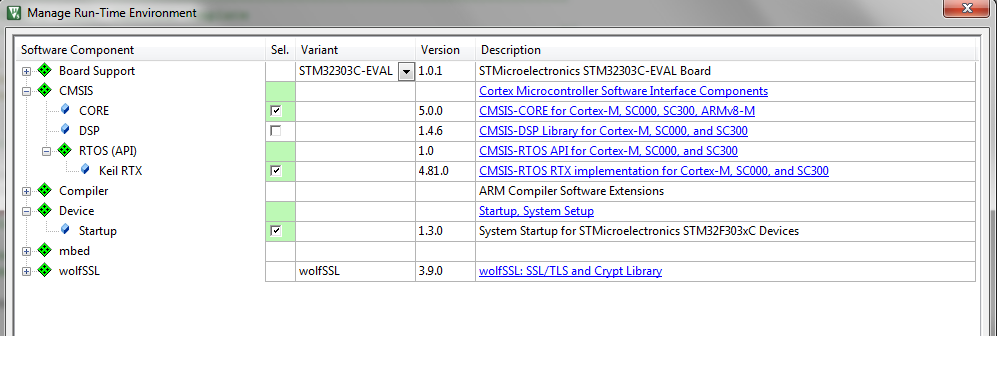Open the CMSIS-RTOS API link

pos(608,151)
